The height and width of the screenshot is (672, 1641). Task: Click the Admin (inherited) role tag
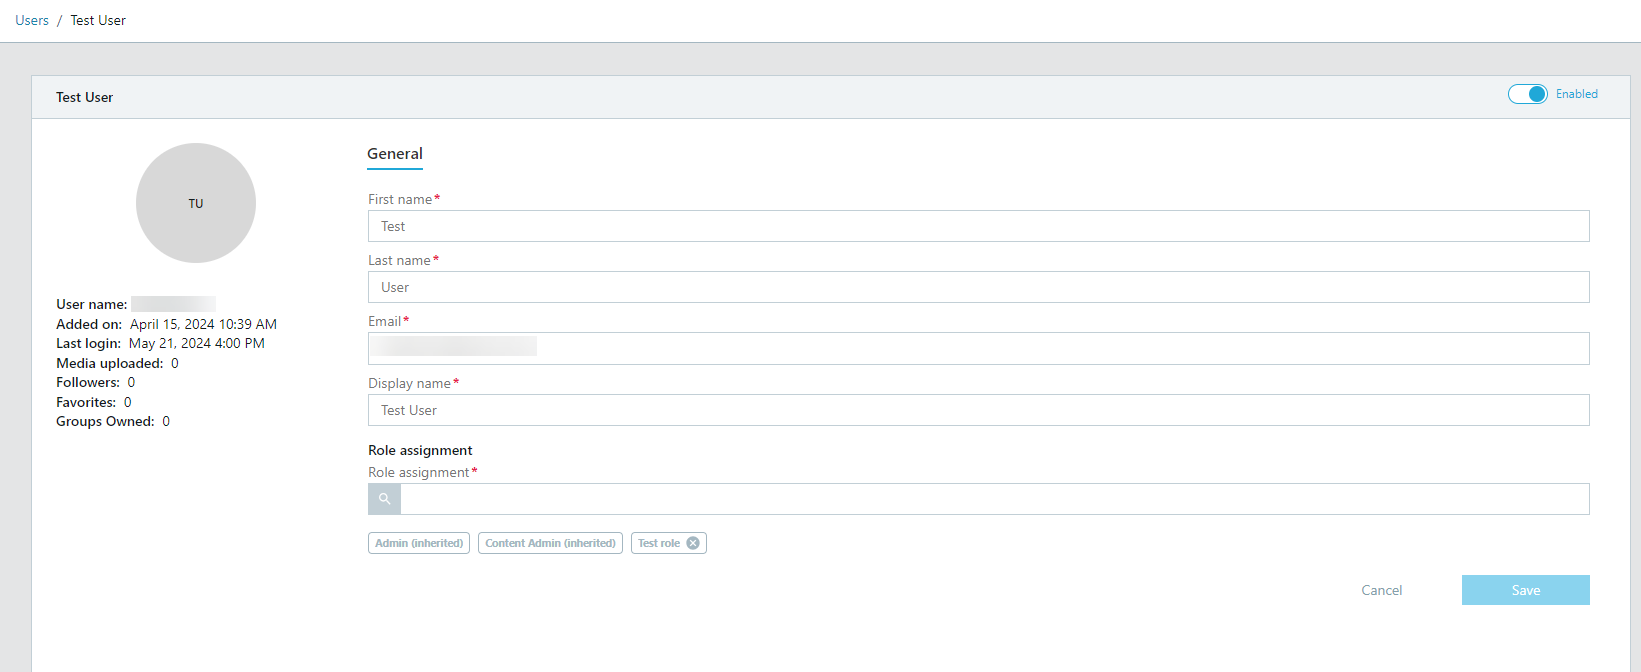419,543
